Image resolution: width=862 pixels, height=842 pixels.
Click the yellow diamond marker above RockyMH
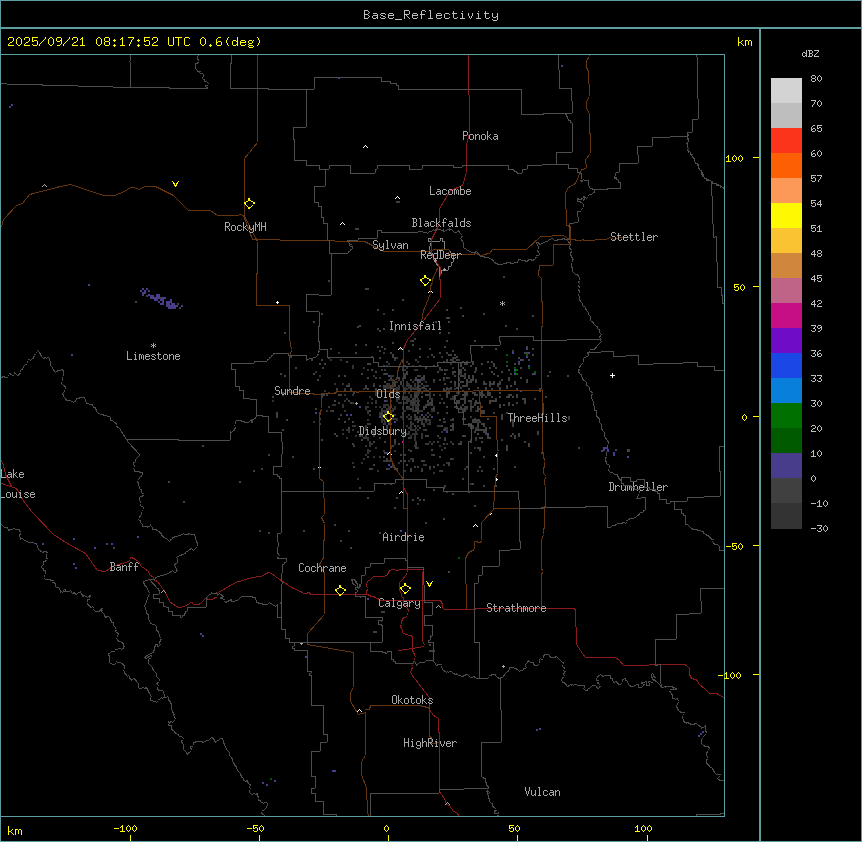249,203
